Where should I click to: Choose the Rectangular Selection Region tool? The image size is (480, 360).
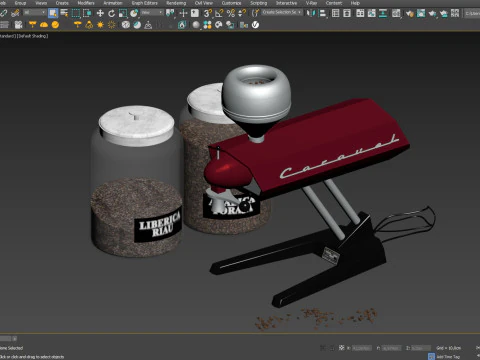pyautogui.click(x=76, y=13)
